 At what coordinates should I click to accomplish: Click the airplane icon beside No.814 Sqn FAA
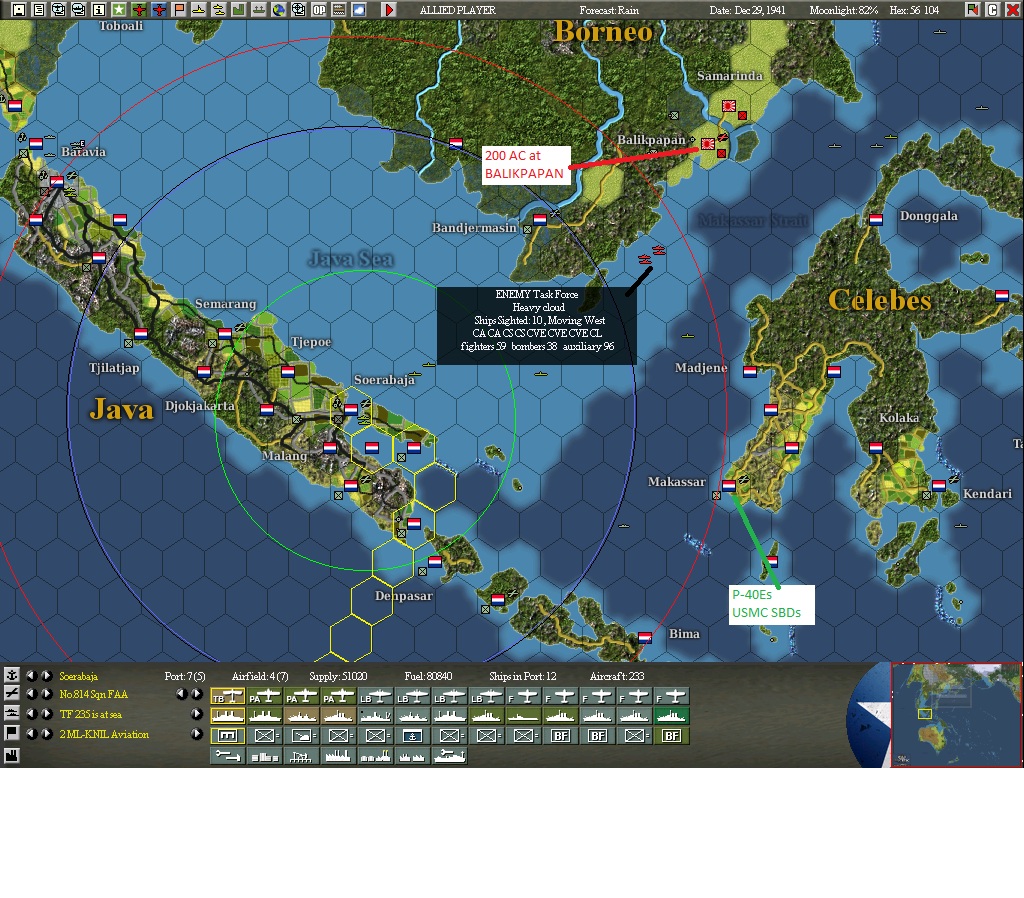coord(12,694)
